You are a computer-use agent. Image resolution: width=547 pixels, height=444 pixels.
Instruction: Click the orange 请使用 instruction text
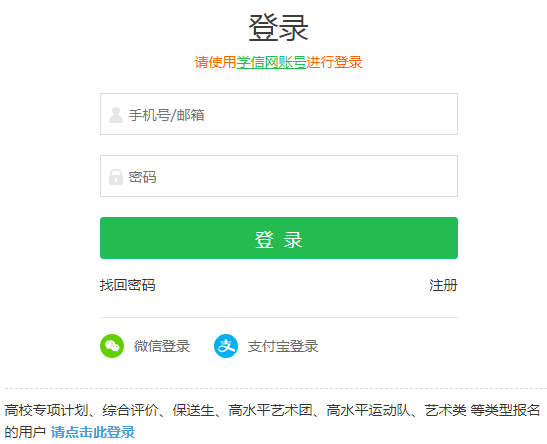[x=216, y=62]
